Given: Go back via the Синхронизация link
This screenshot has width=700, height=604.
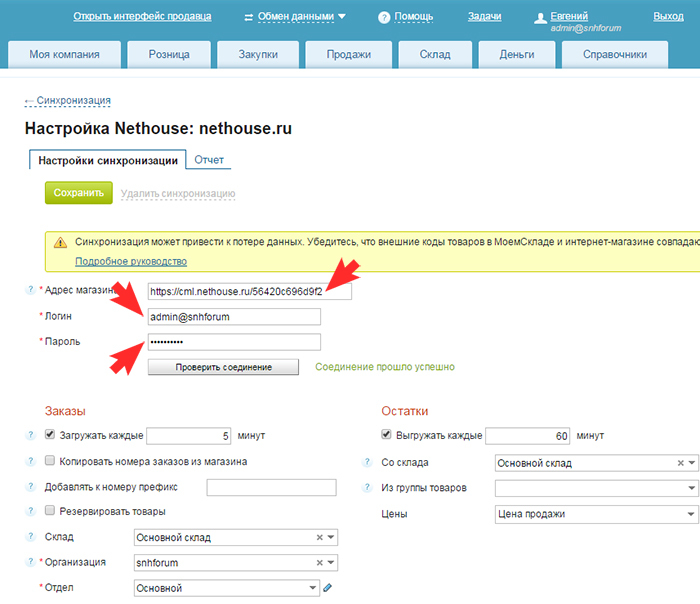Looking at the screenshot, I should [67, 100].
